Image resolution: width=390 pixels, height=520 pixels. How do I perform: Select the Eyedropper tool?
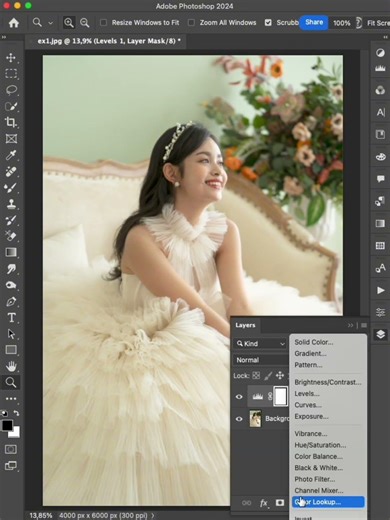tap(11, 155)
